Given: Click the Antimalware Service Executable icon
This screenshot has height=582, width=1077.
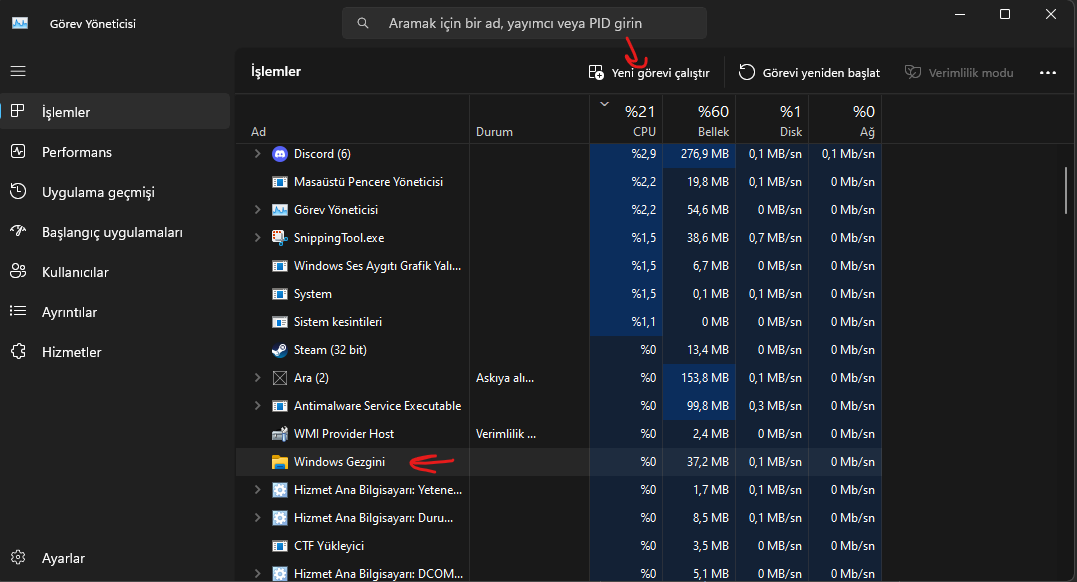Looking at the screenshot, I should tap(280, 406).
